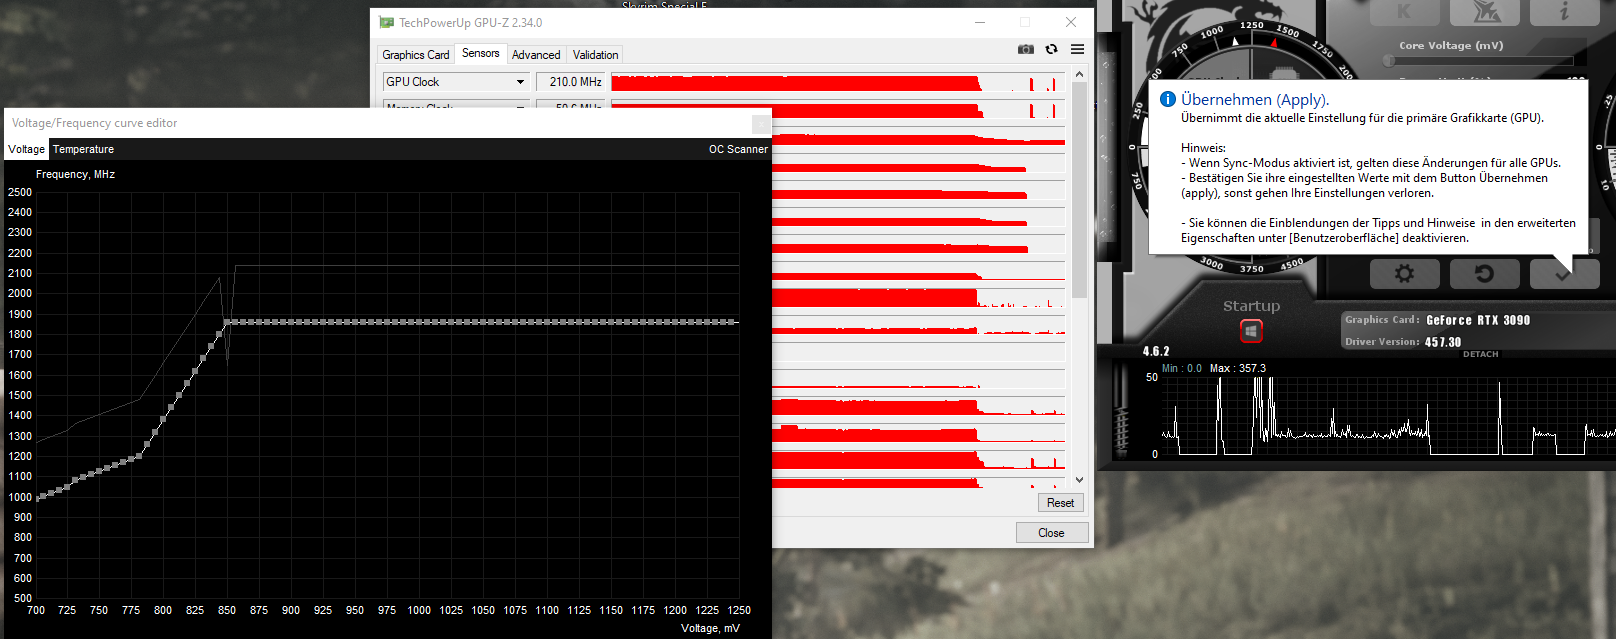Image resolution: width=1616 pixels, height=639 pixels.
Task: Select the first curve point at 700 mV
Action: (x=37, y=497)
